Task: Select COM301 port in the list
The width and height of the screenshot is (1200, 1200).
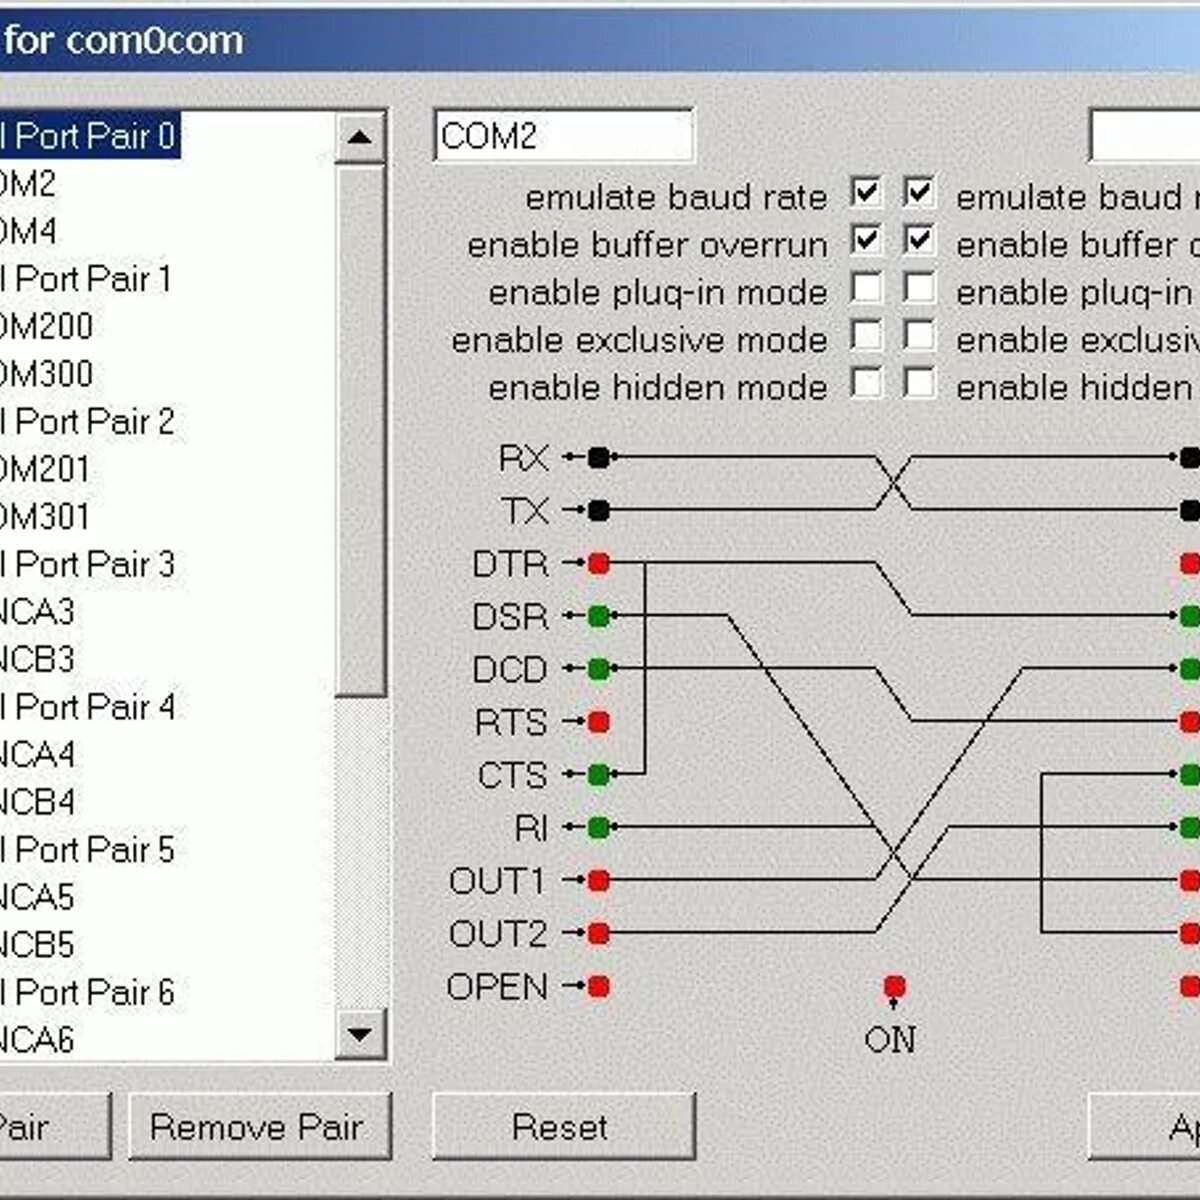Action: [46, 517]
